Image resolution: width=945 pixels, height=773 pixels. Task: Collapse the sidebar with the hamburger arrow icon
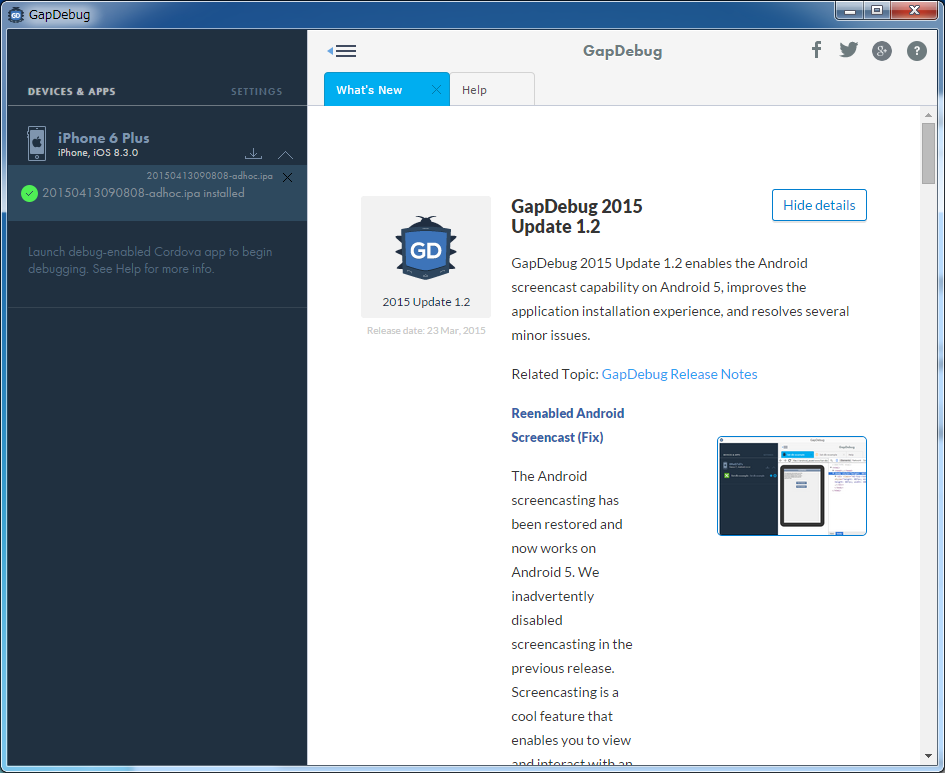pyautogui.click(x=341, y=51)
